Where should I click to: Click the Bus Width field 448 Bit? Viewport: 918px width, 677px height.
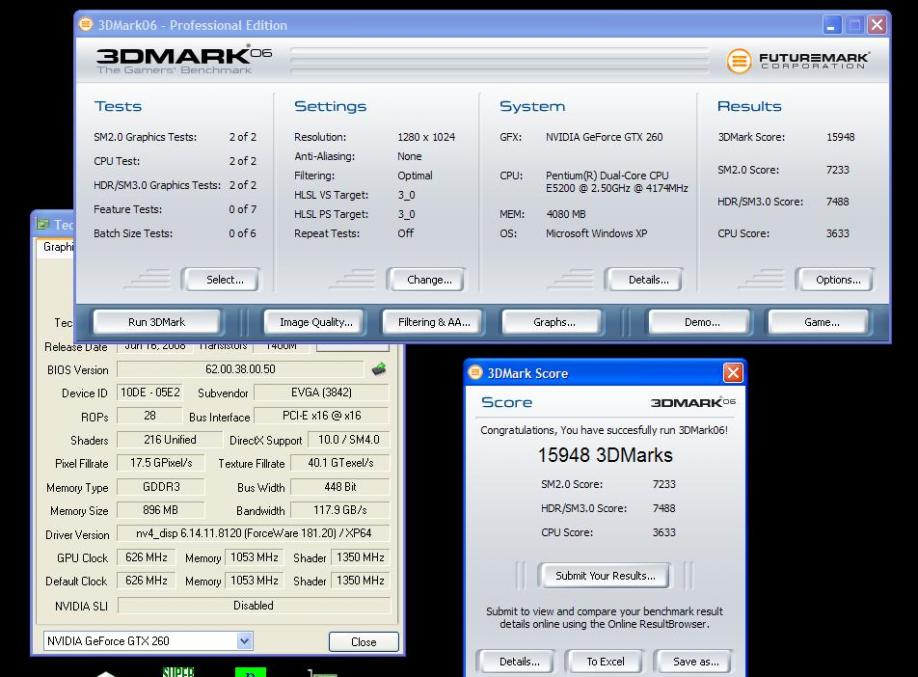(340, 487)
